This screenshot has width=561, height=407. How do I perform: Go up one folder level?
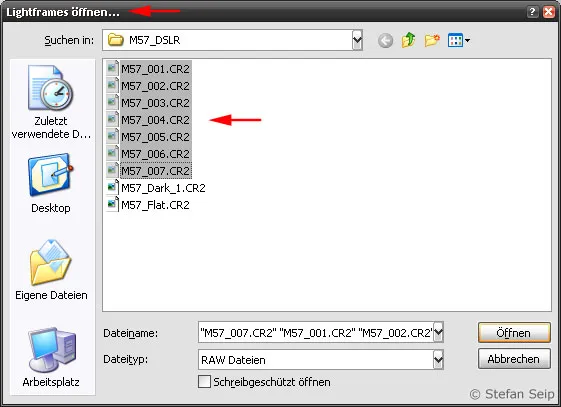pos(409,40)
